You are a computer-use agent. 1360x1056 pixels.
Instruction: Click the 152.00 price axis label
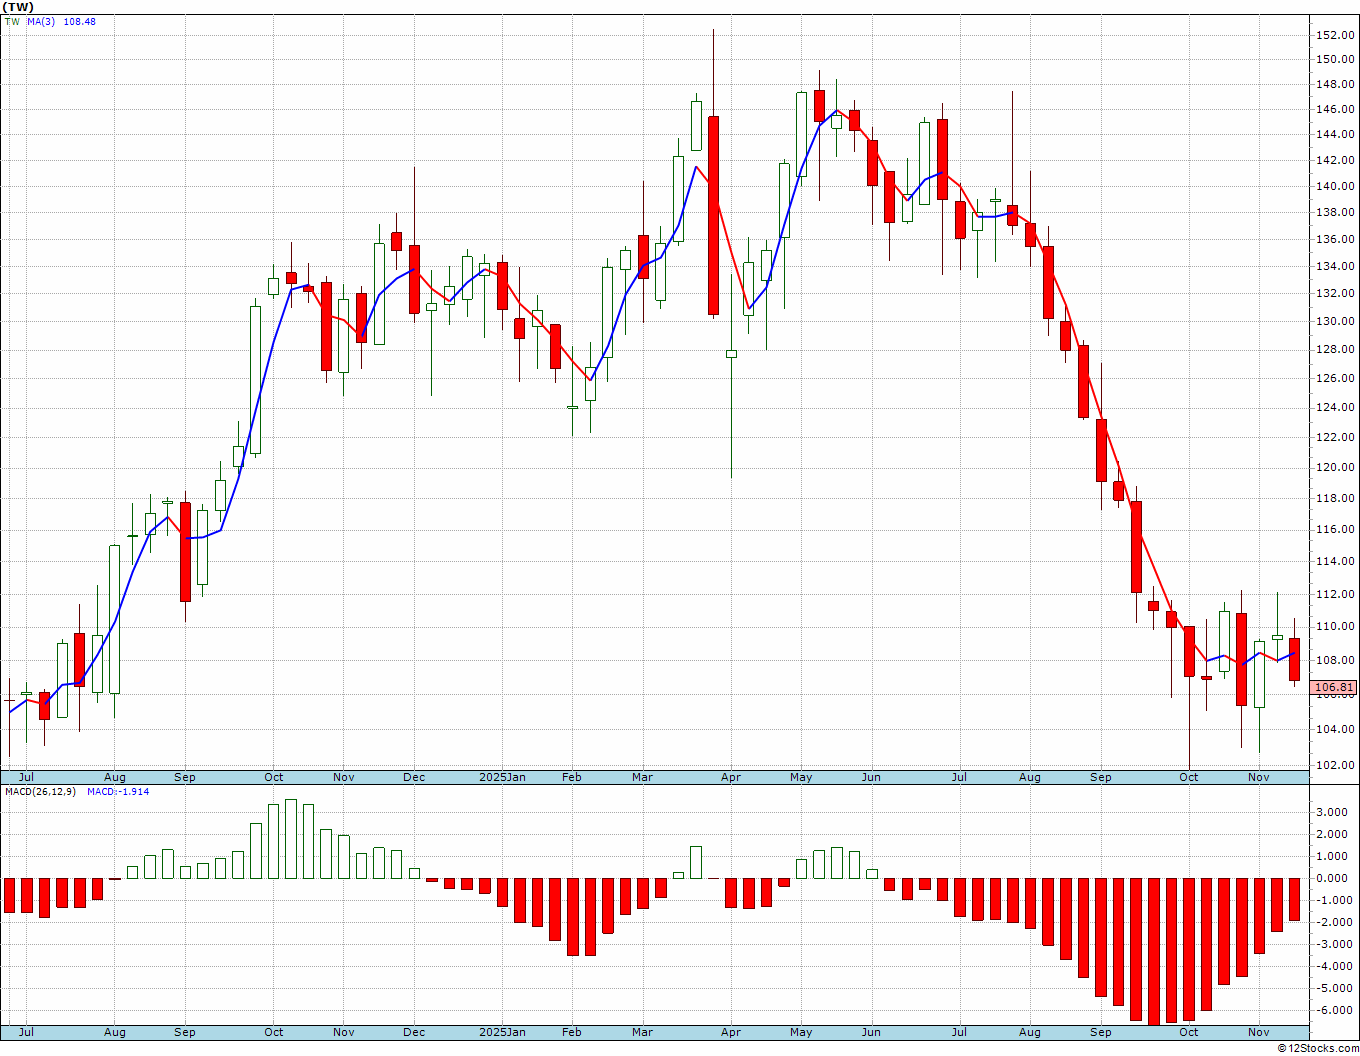pos(1336,35)
